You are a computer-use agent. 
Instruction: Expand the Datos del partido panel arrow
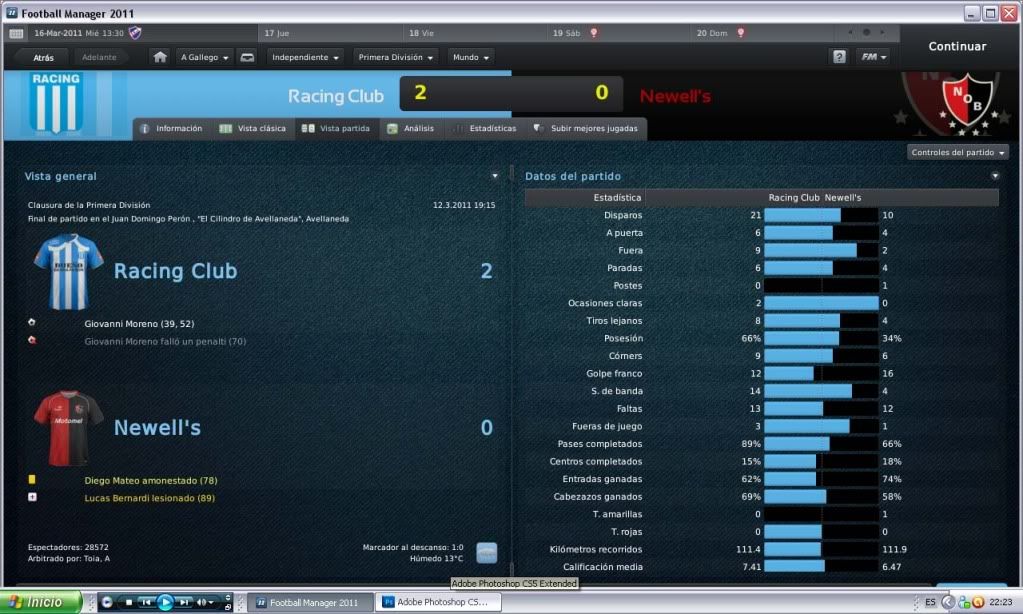click(x=995, y=176)
